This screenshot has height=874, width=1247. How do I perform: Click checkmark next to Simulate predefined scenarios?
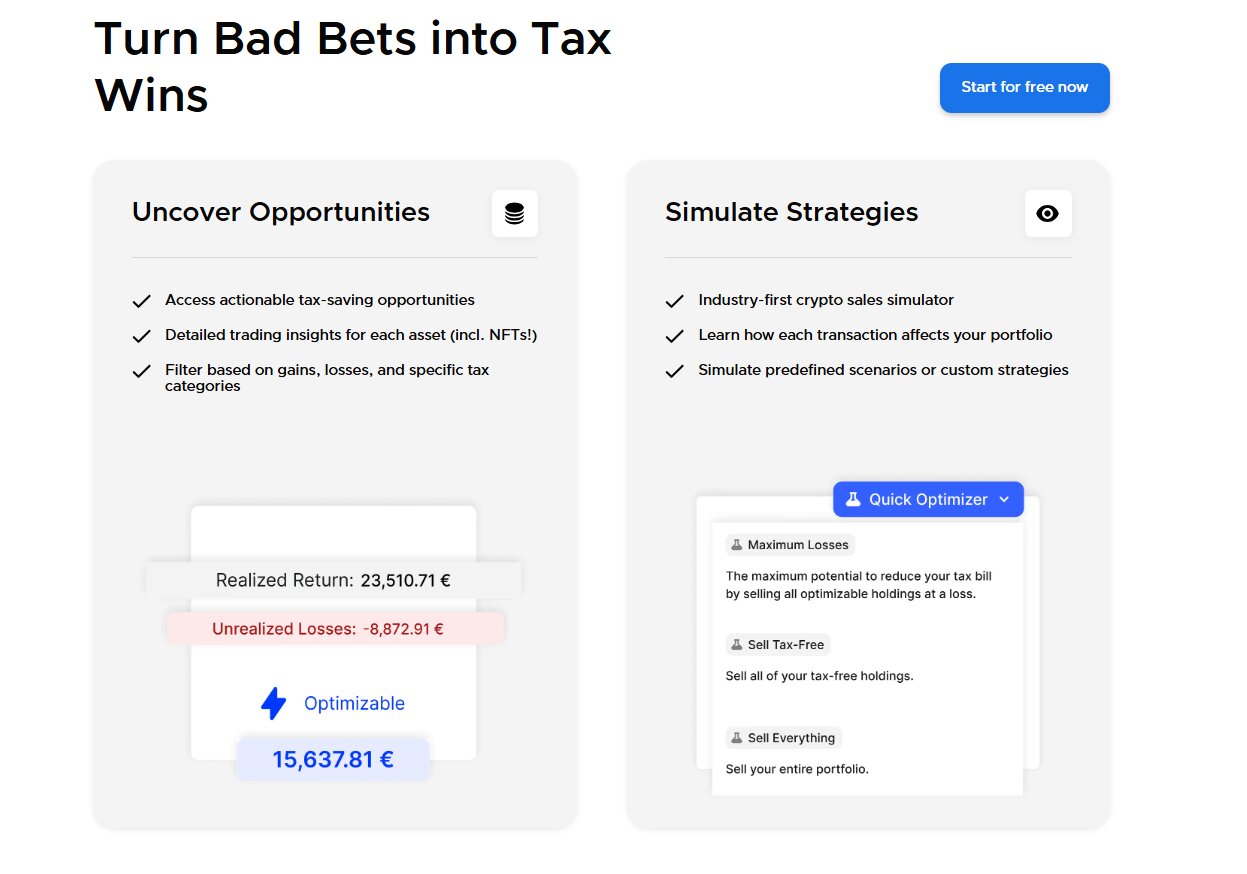675,371
